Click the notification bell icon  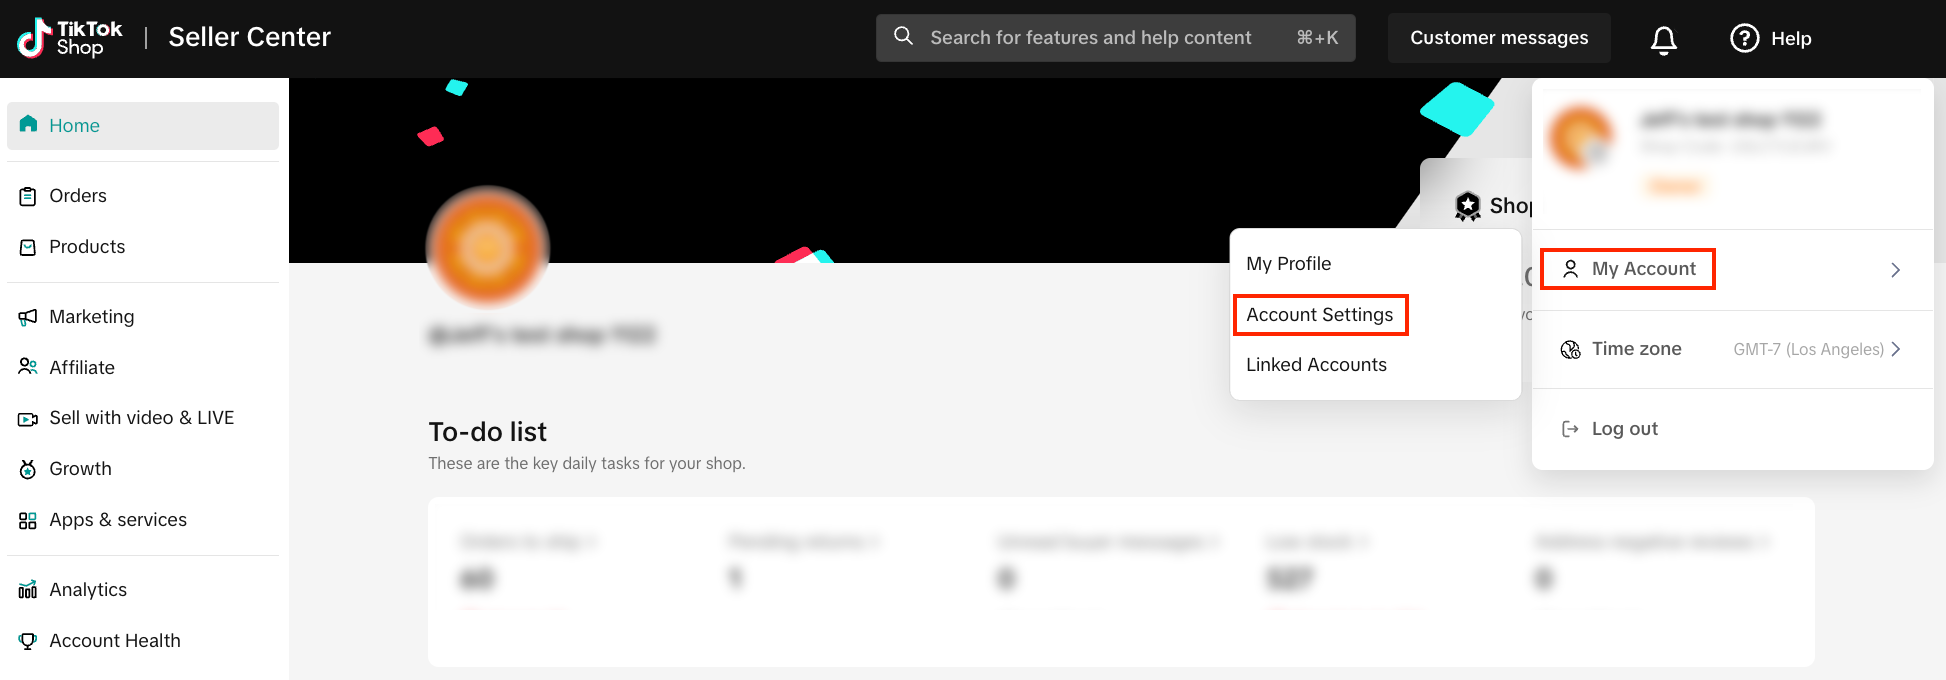[x=1663, y=39]
